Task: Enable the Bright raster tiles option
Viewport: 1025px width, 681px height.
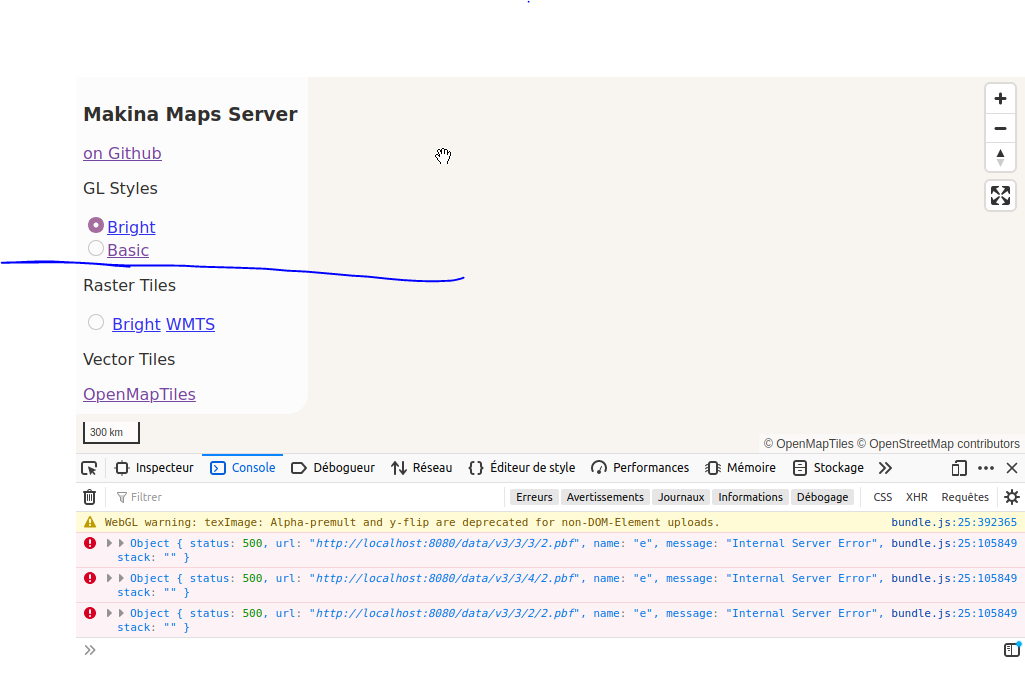Action: (96, 321)
